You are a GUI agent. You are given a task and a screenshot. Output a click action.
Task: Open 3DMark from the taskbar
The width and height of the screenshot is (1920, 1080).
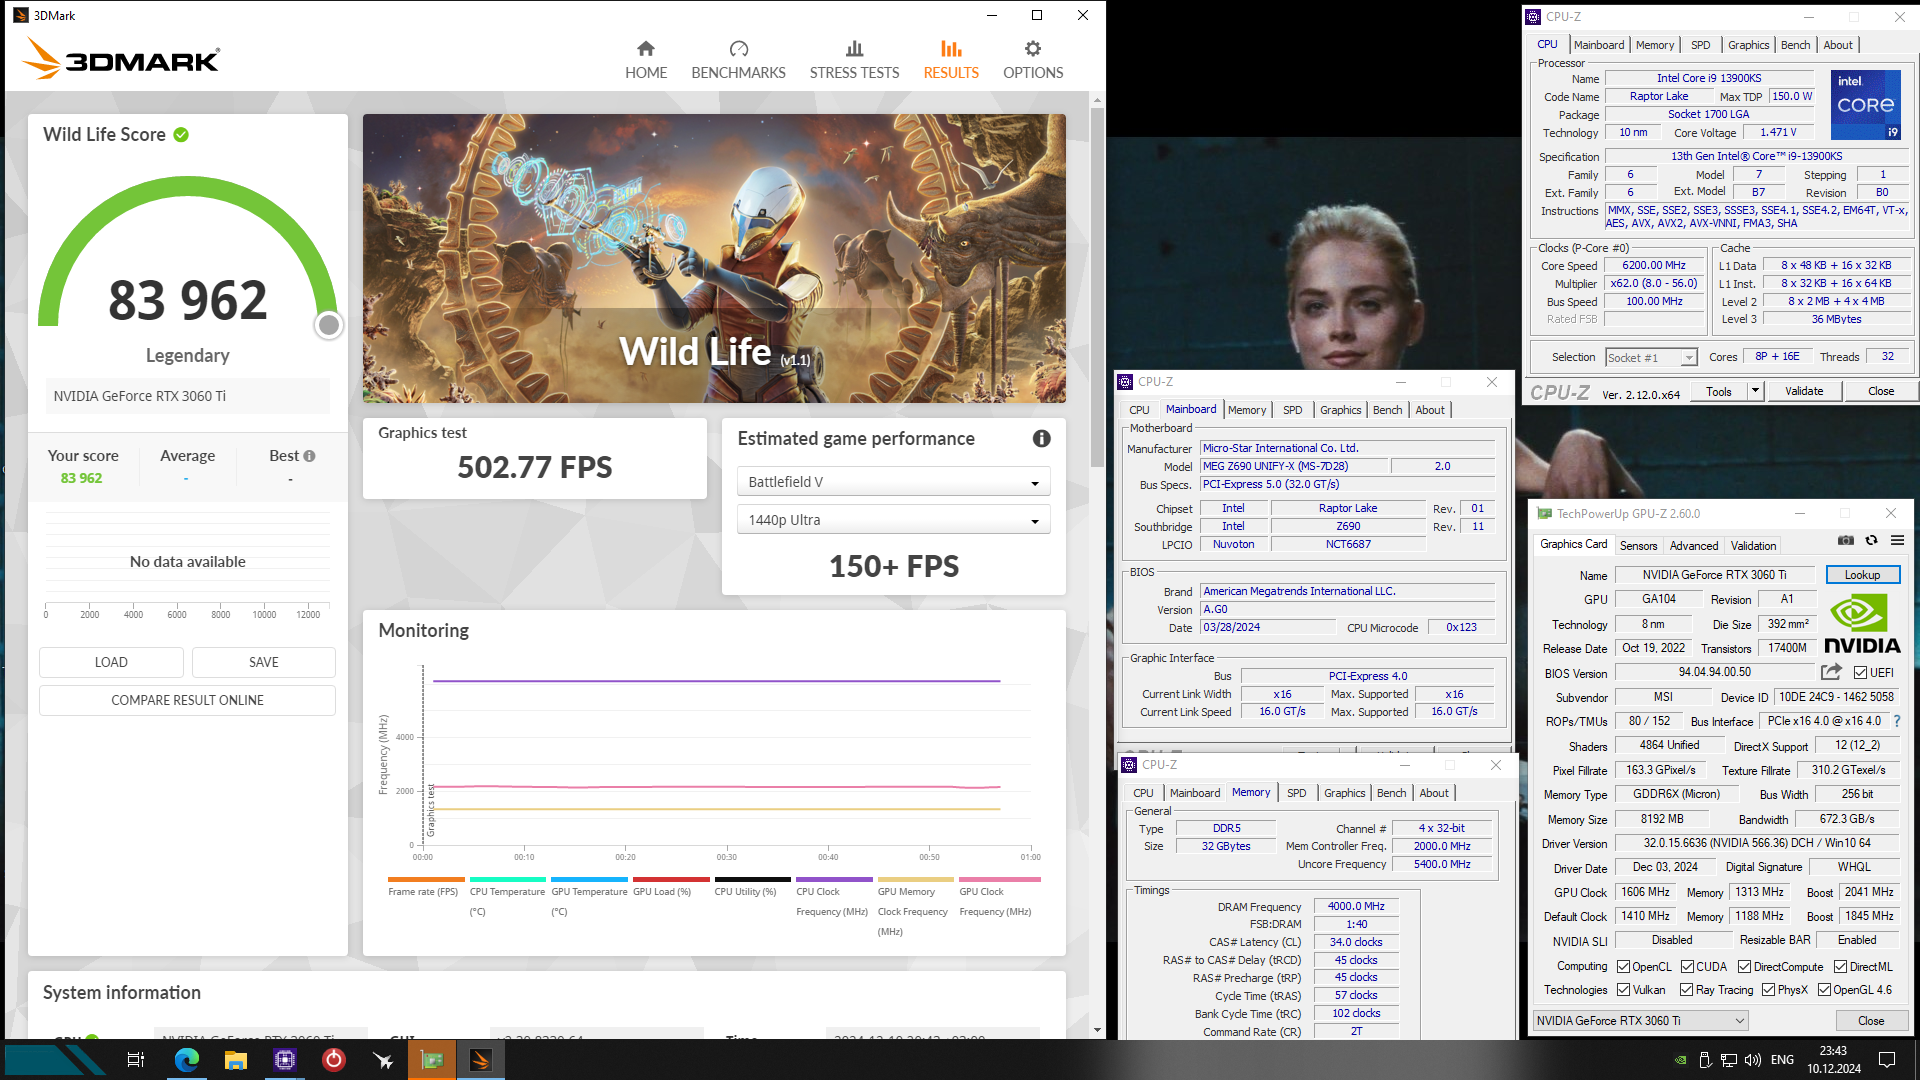click(481, 1060)
